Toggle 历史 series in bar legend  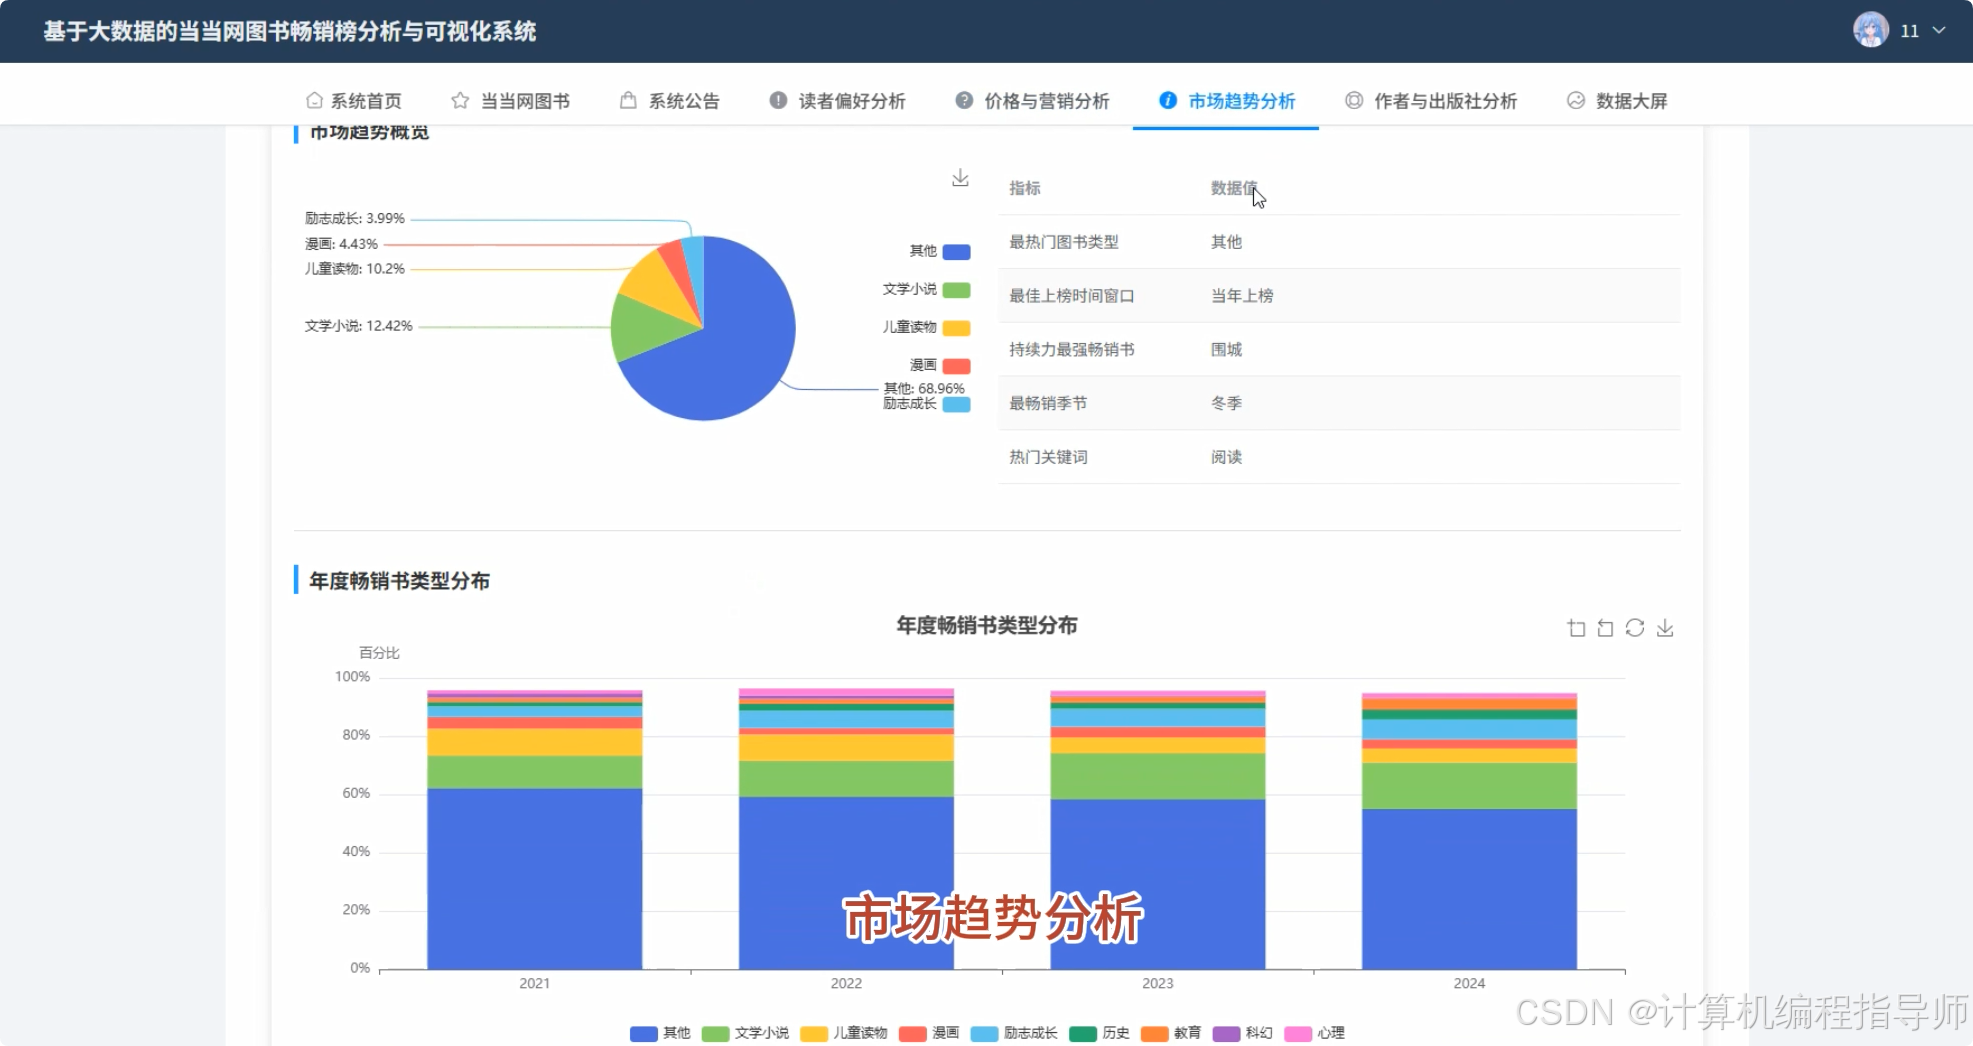coord(1099,1033)
